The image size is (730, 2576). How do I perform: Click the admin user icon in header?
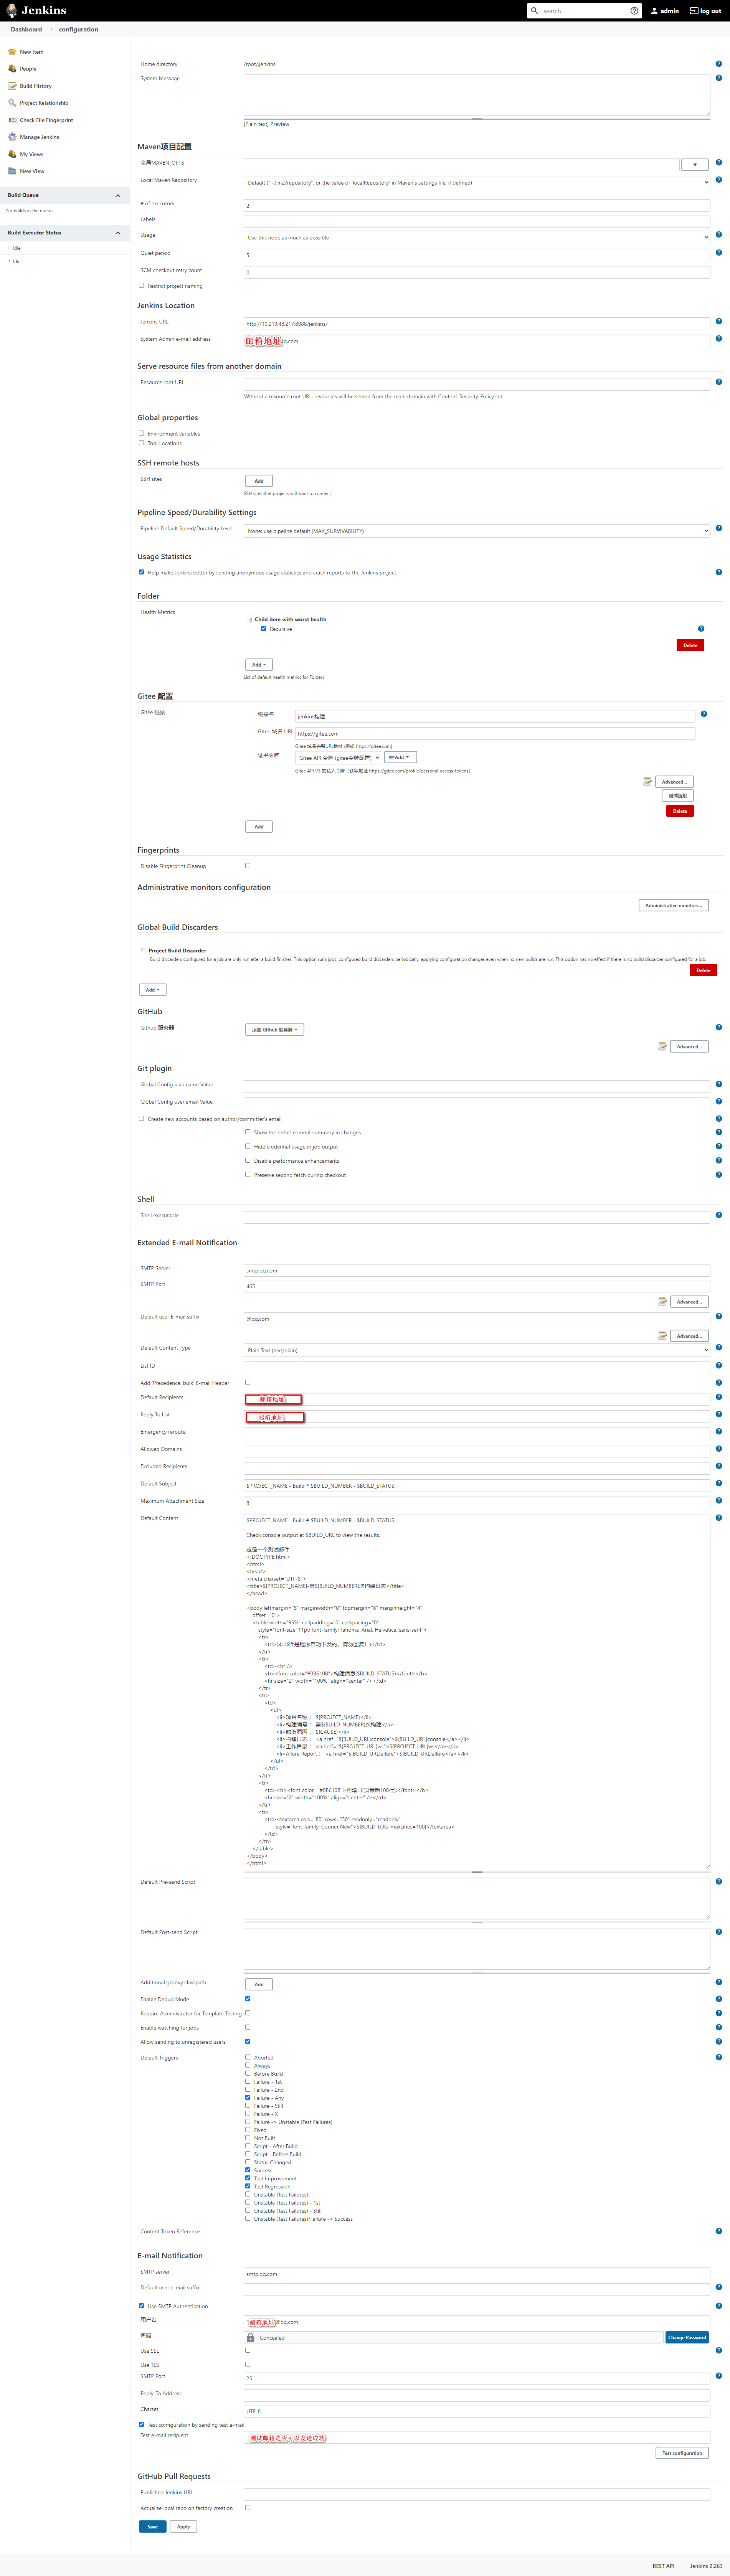coord(654,11)
